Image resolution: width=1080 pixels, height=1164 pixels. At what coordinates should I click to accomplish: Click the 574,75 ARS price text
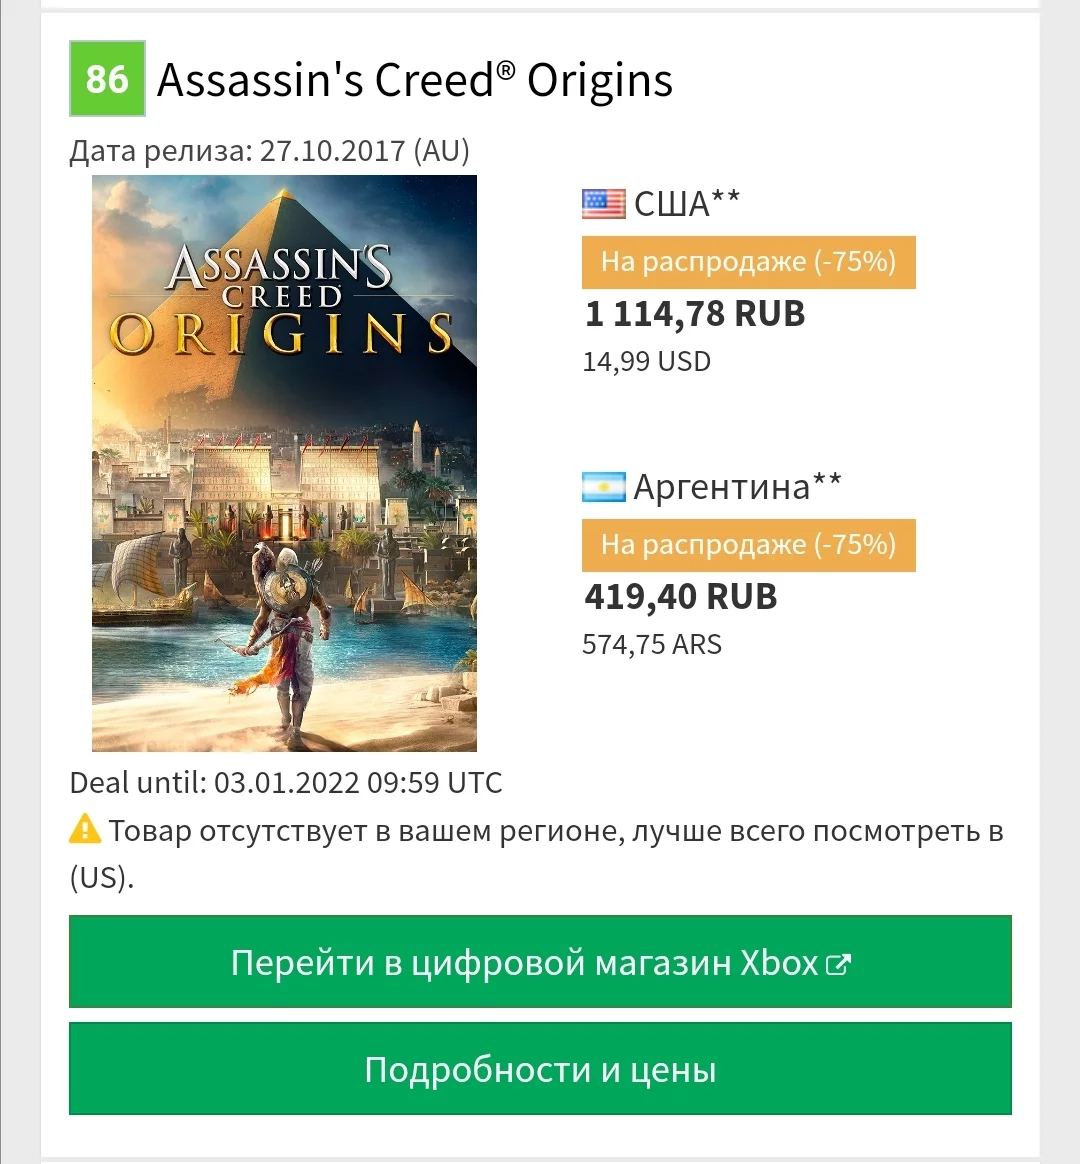tap(652, 644)
